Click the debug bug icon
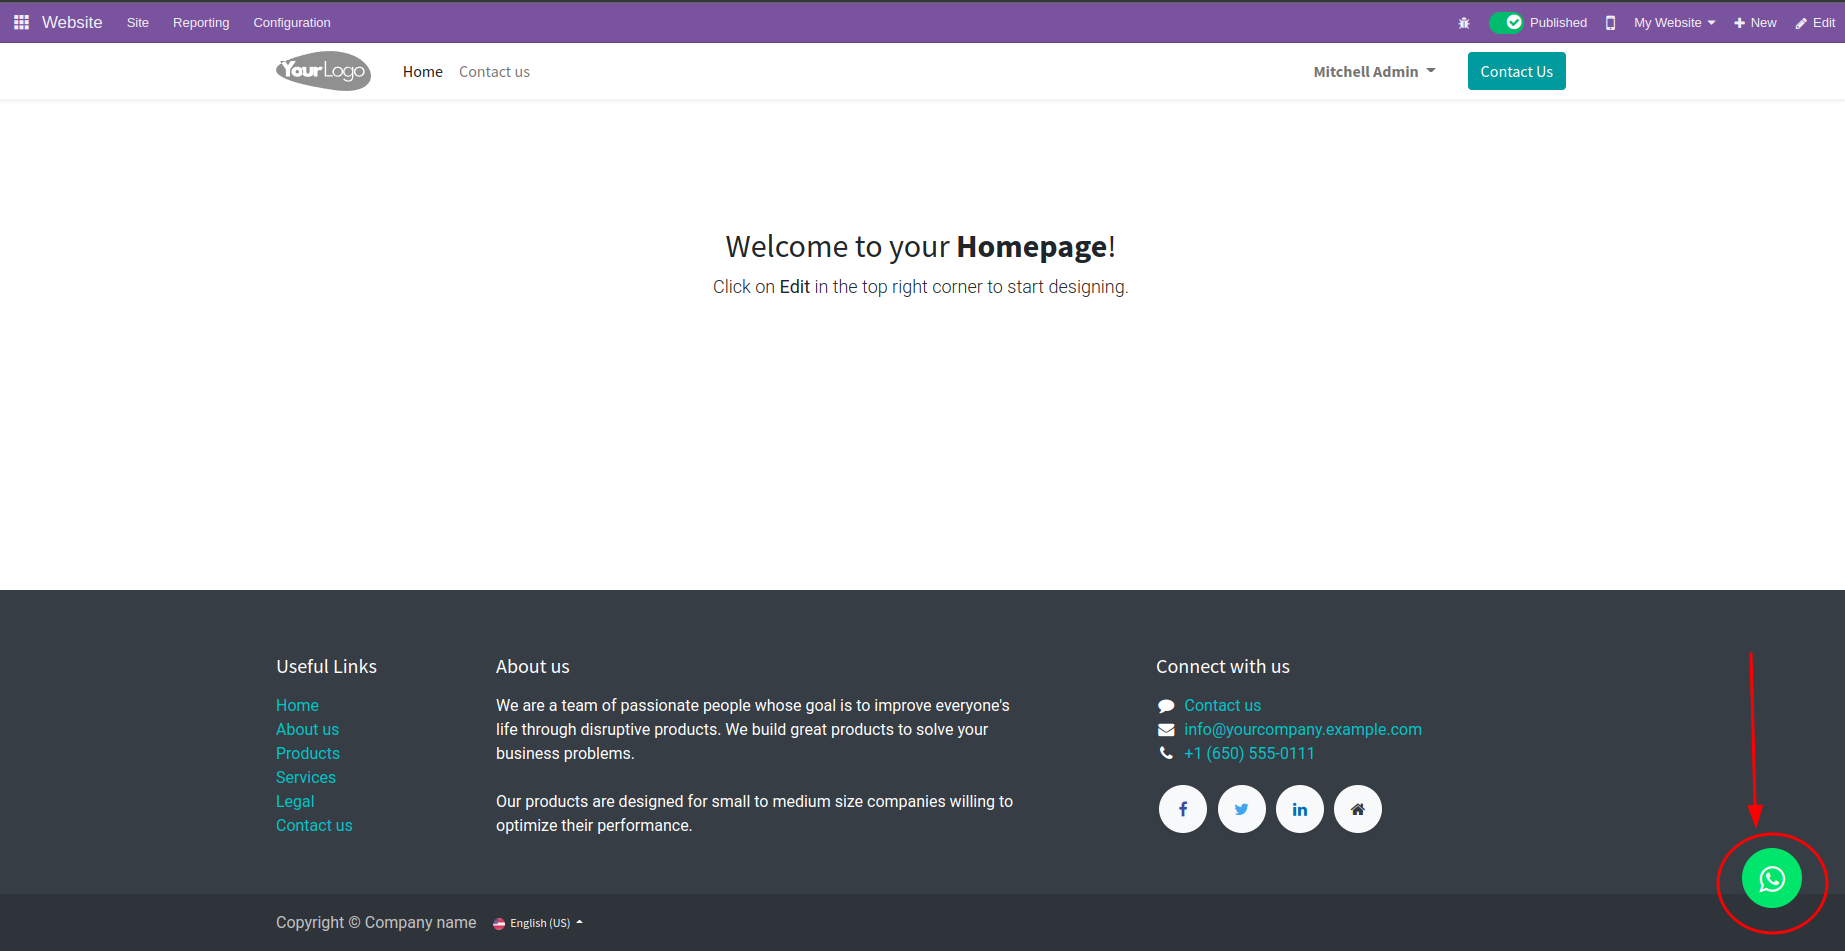Viewport: 1845px width, 951px height. (1464, 22)
